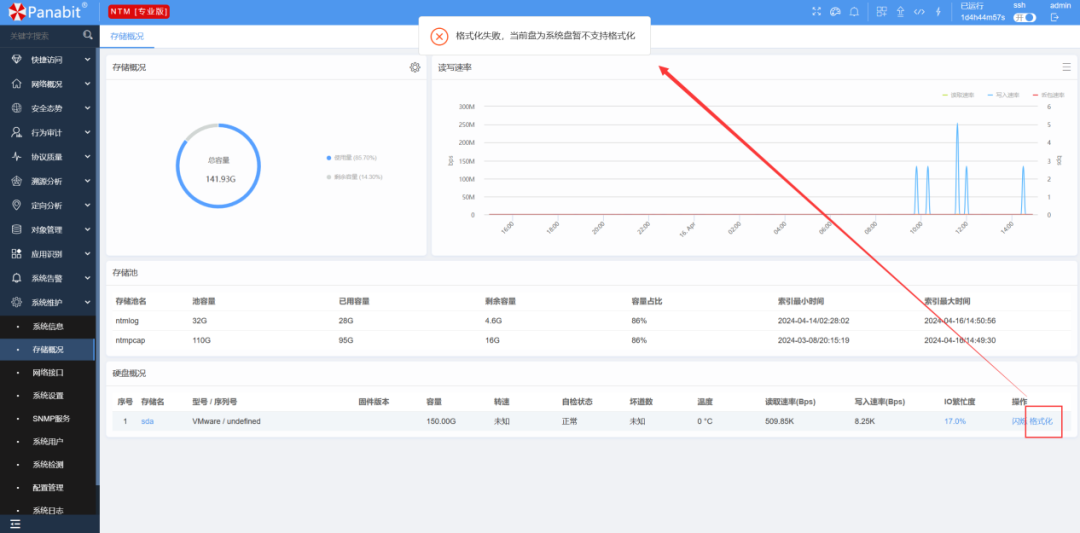Open 配置管理 in the sidebar
Viewport: 1080px width, 533px height.
48,488
